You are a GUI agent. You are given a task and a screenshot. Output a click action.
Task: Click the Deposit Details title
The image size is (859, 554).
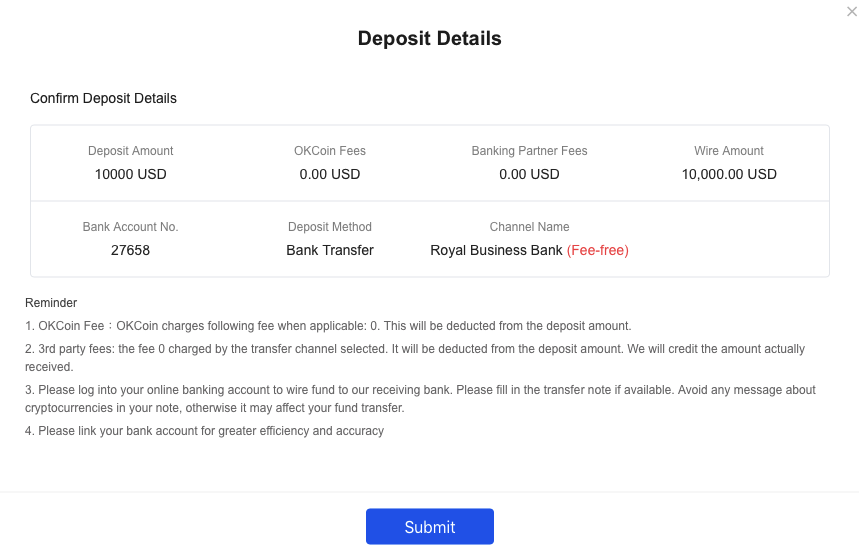tap(430, 38)
